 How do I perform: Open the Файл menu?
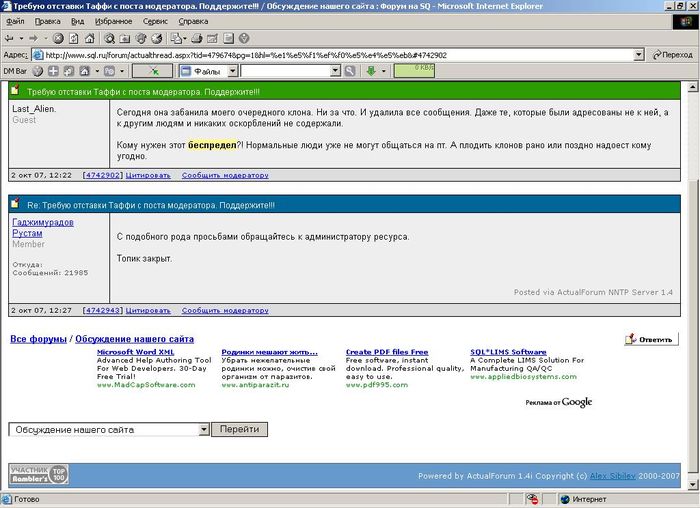[x=15, y=21]
